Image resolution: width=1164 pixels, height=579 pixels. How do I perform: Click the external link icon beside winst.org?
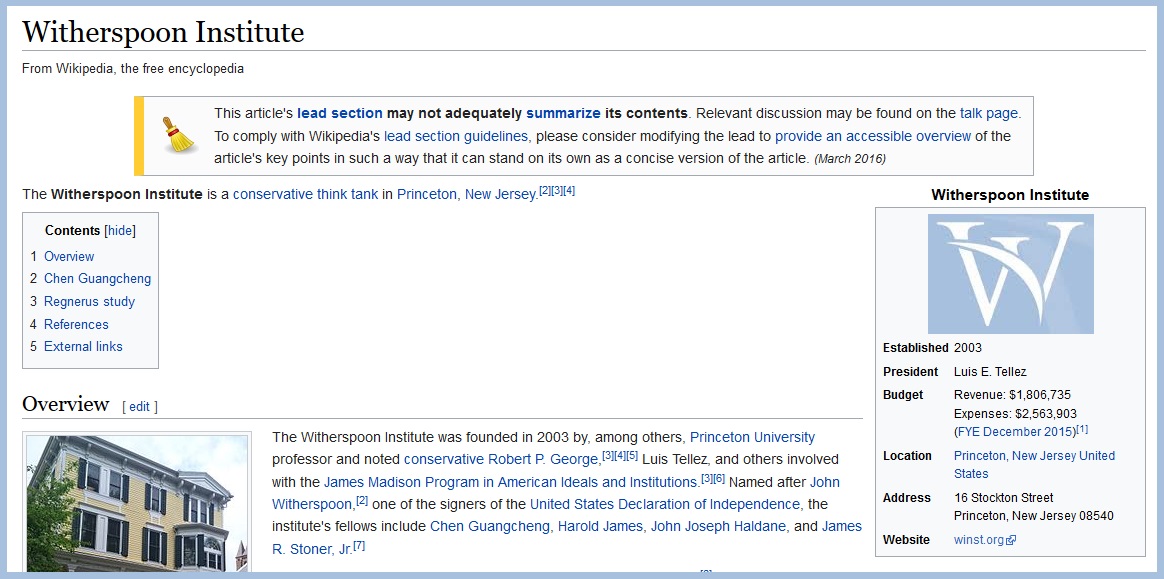pos(1010,540)
